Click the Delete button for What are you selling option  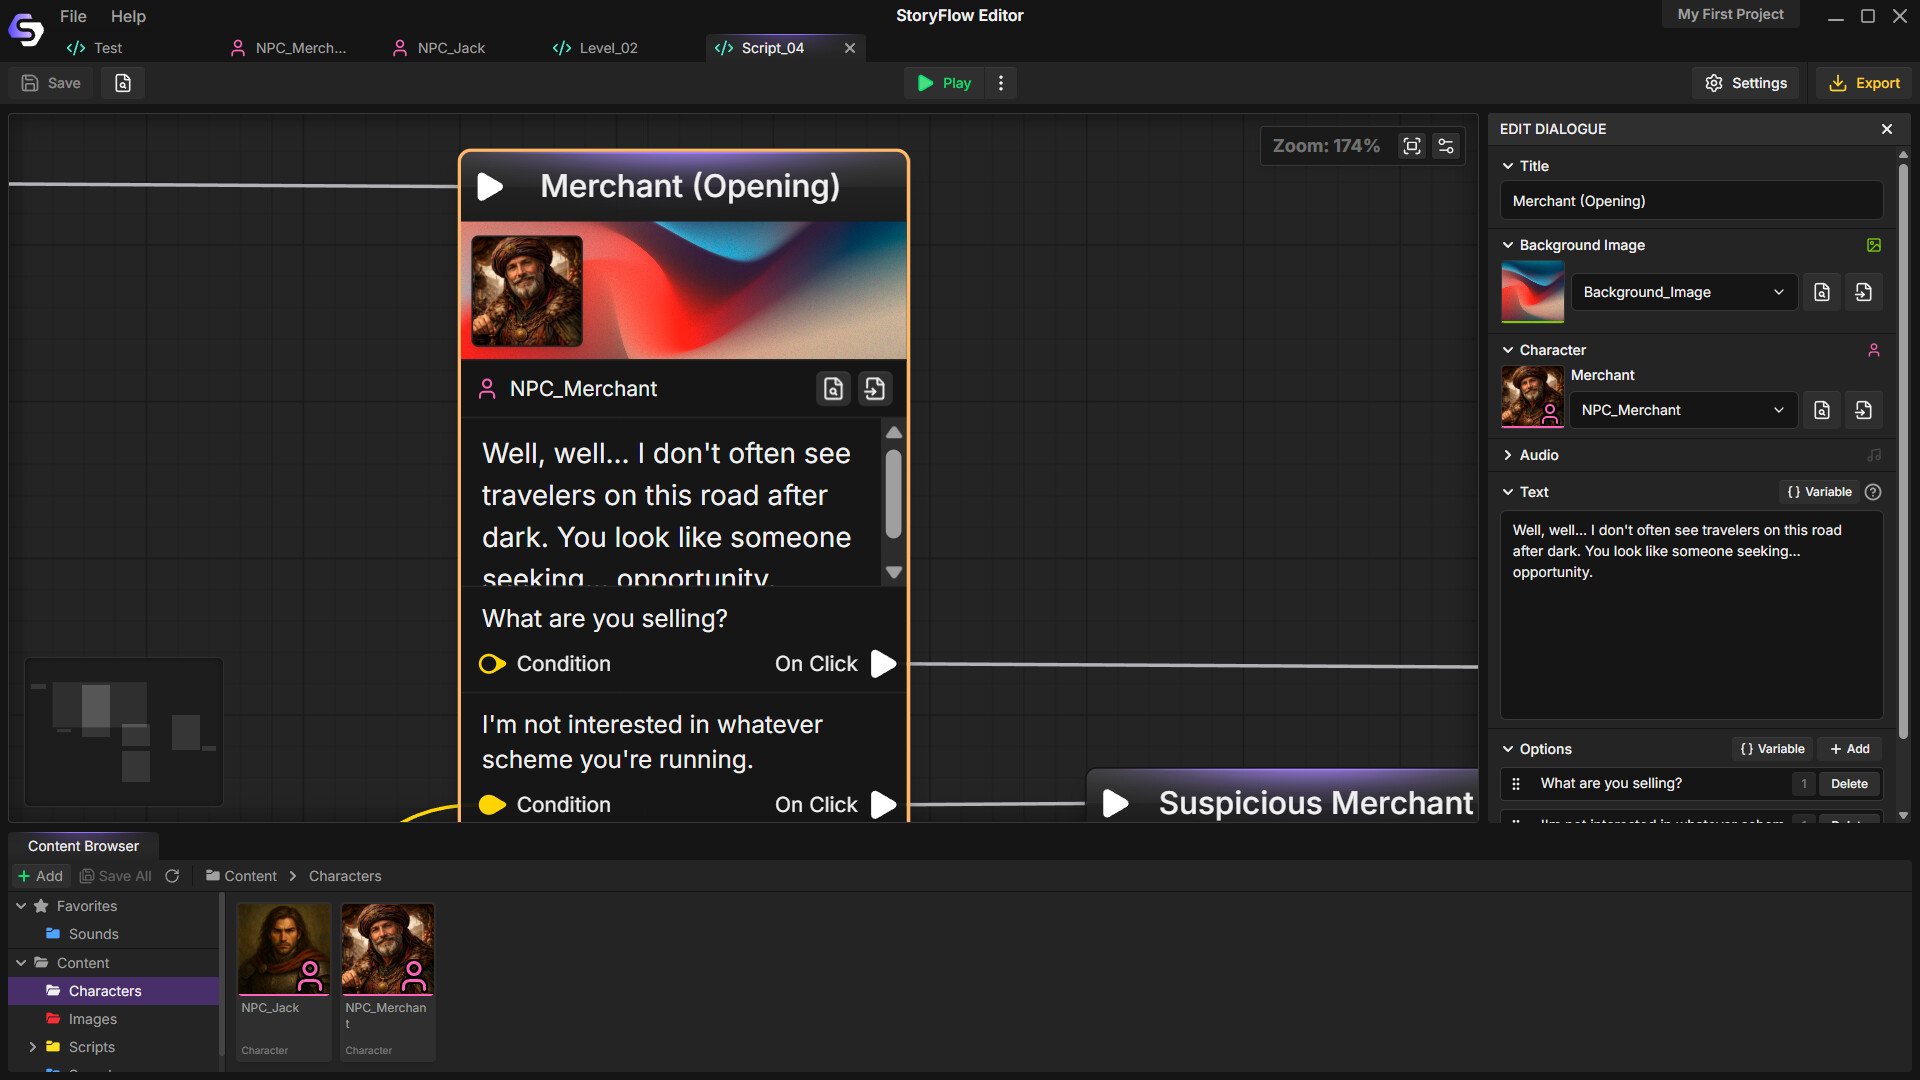[x=1848, y=783]
